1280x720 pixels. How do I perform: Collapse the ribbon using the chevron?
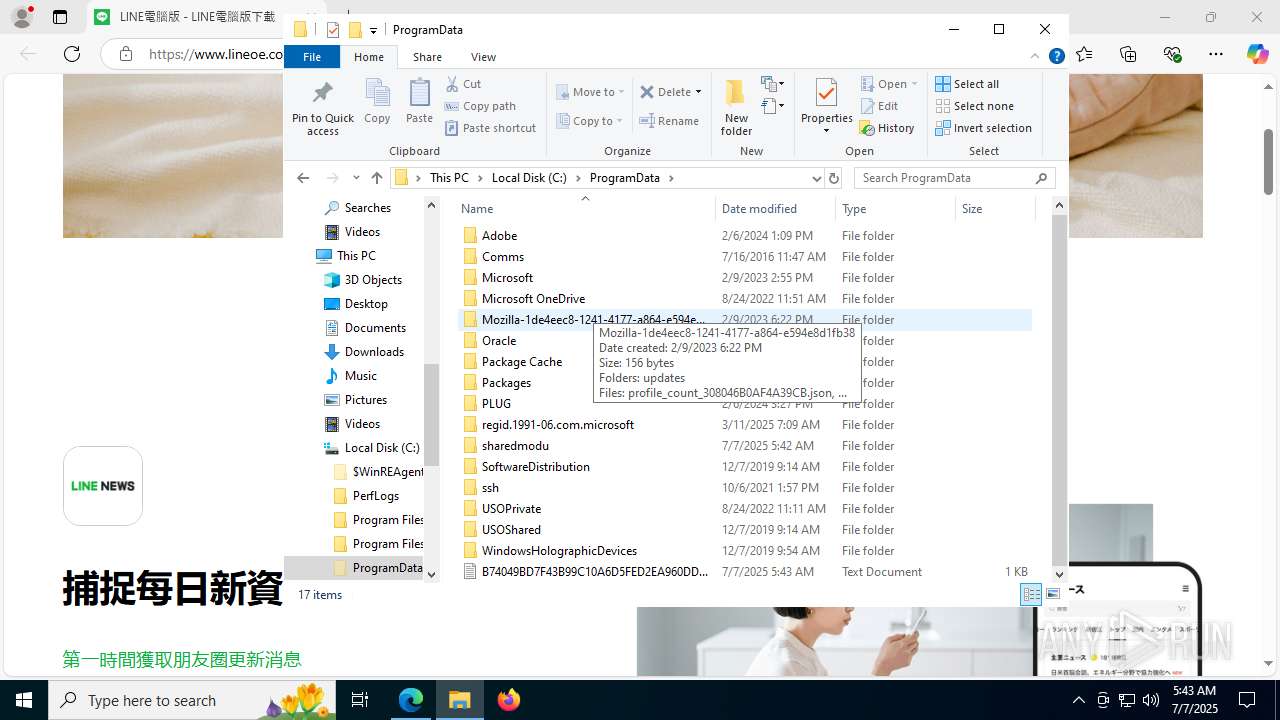1035,57
